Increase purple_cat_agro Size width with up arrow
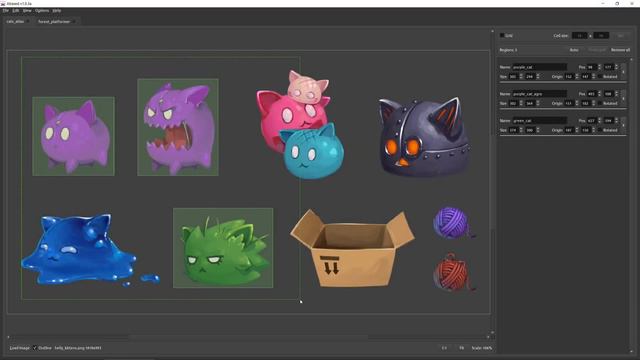The image size is (640, 360). coord(521,102)
